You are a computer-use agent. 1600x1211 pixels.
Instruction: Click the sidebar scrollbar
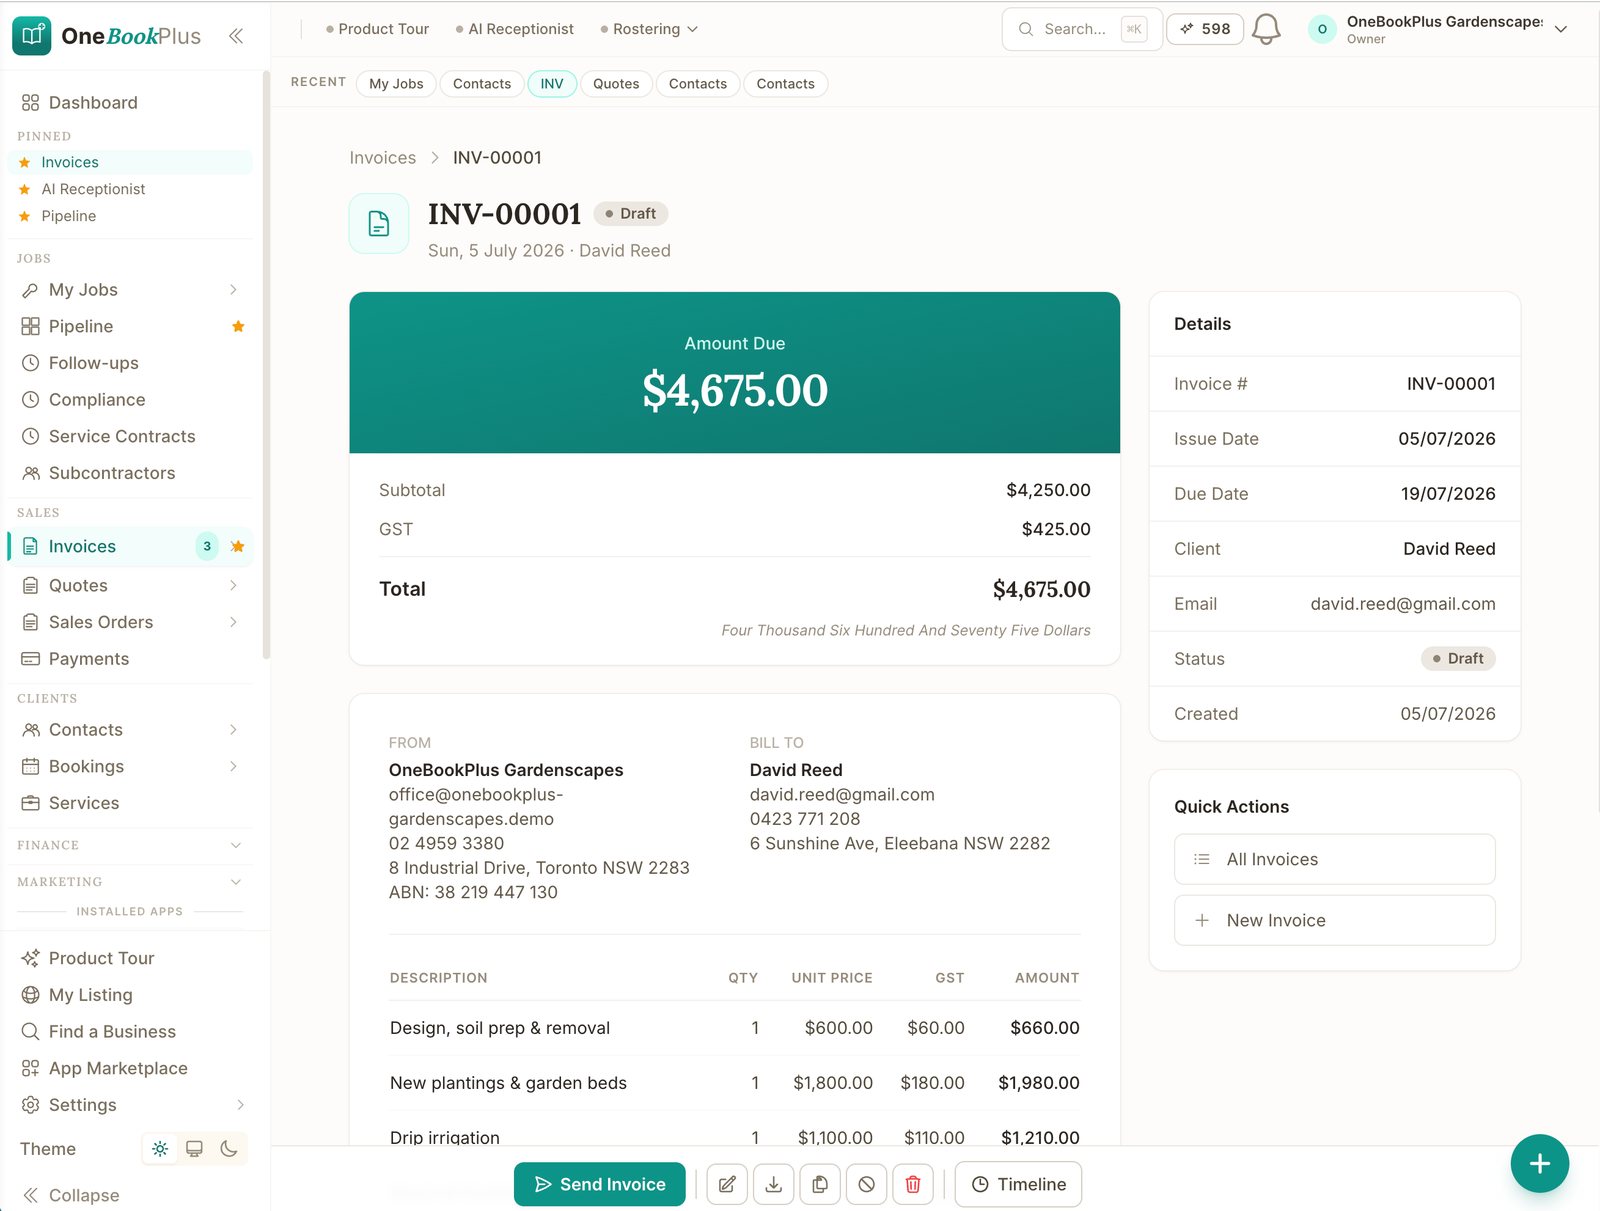(x=266, y=365)
